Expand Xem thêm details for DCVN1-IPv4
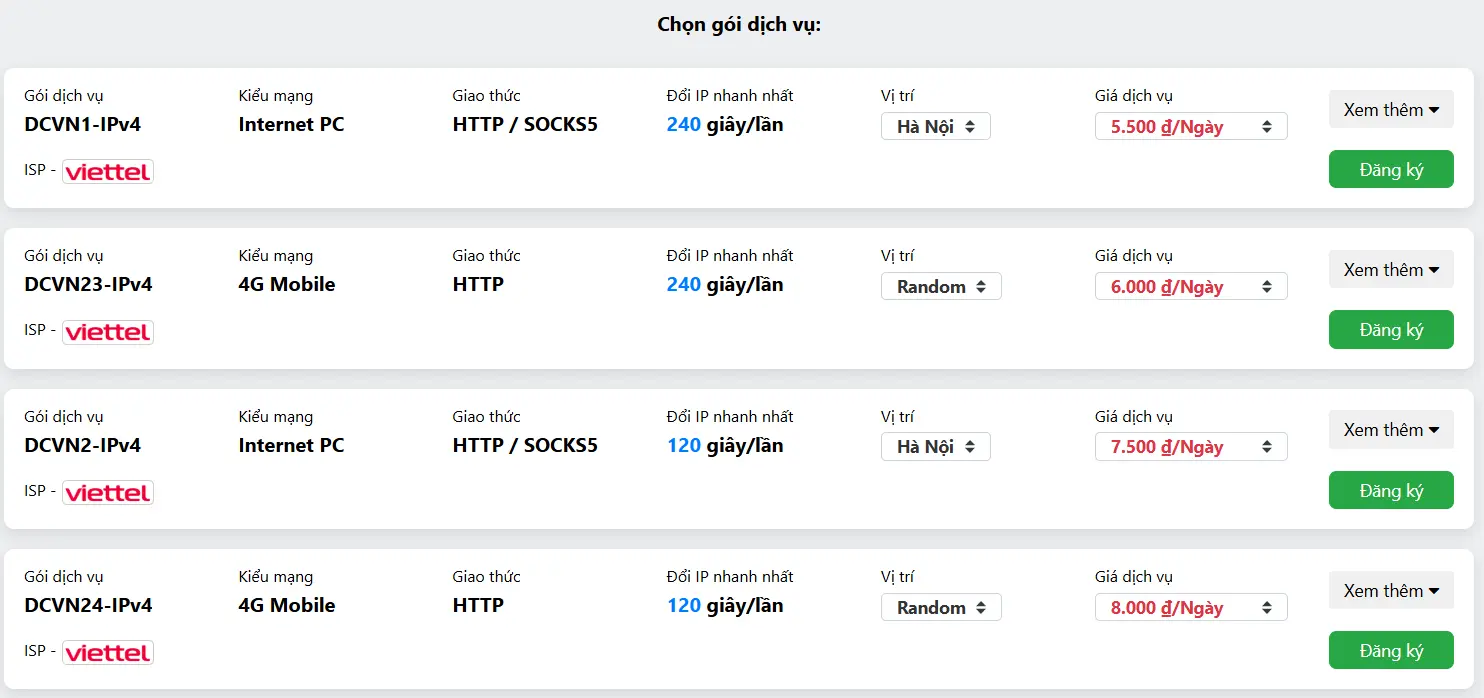 [1390, 109]
